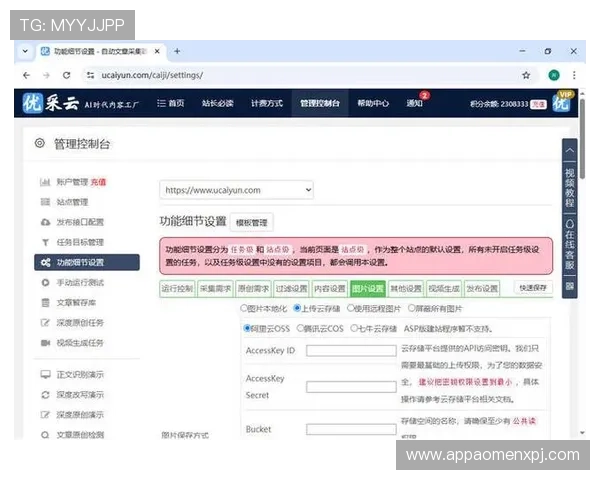Open 计费方式 in top navigation
Screen dimensions: 600x480
click(267, 103)
